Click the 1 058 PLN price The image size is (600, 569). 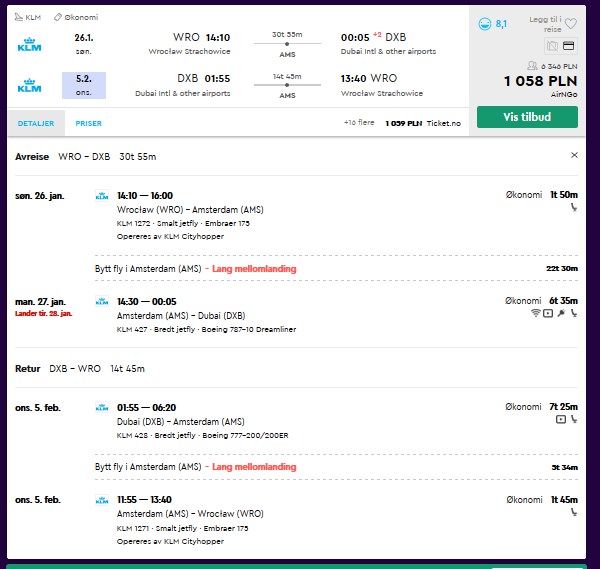540,81
